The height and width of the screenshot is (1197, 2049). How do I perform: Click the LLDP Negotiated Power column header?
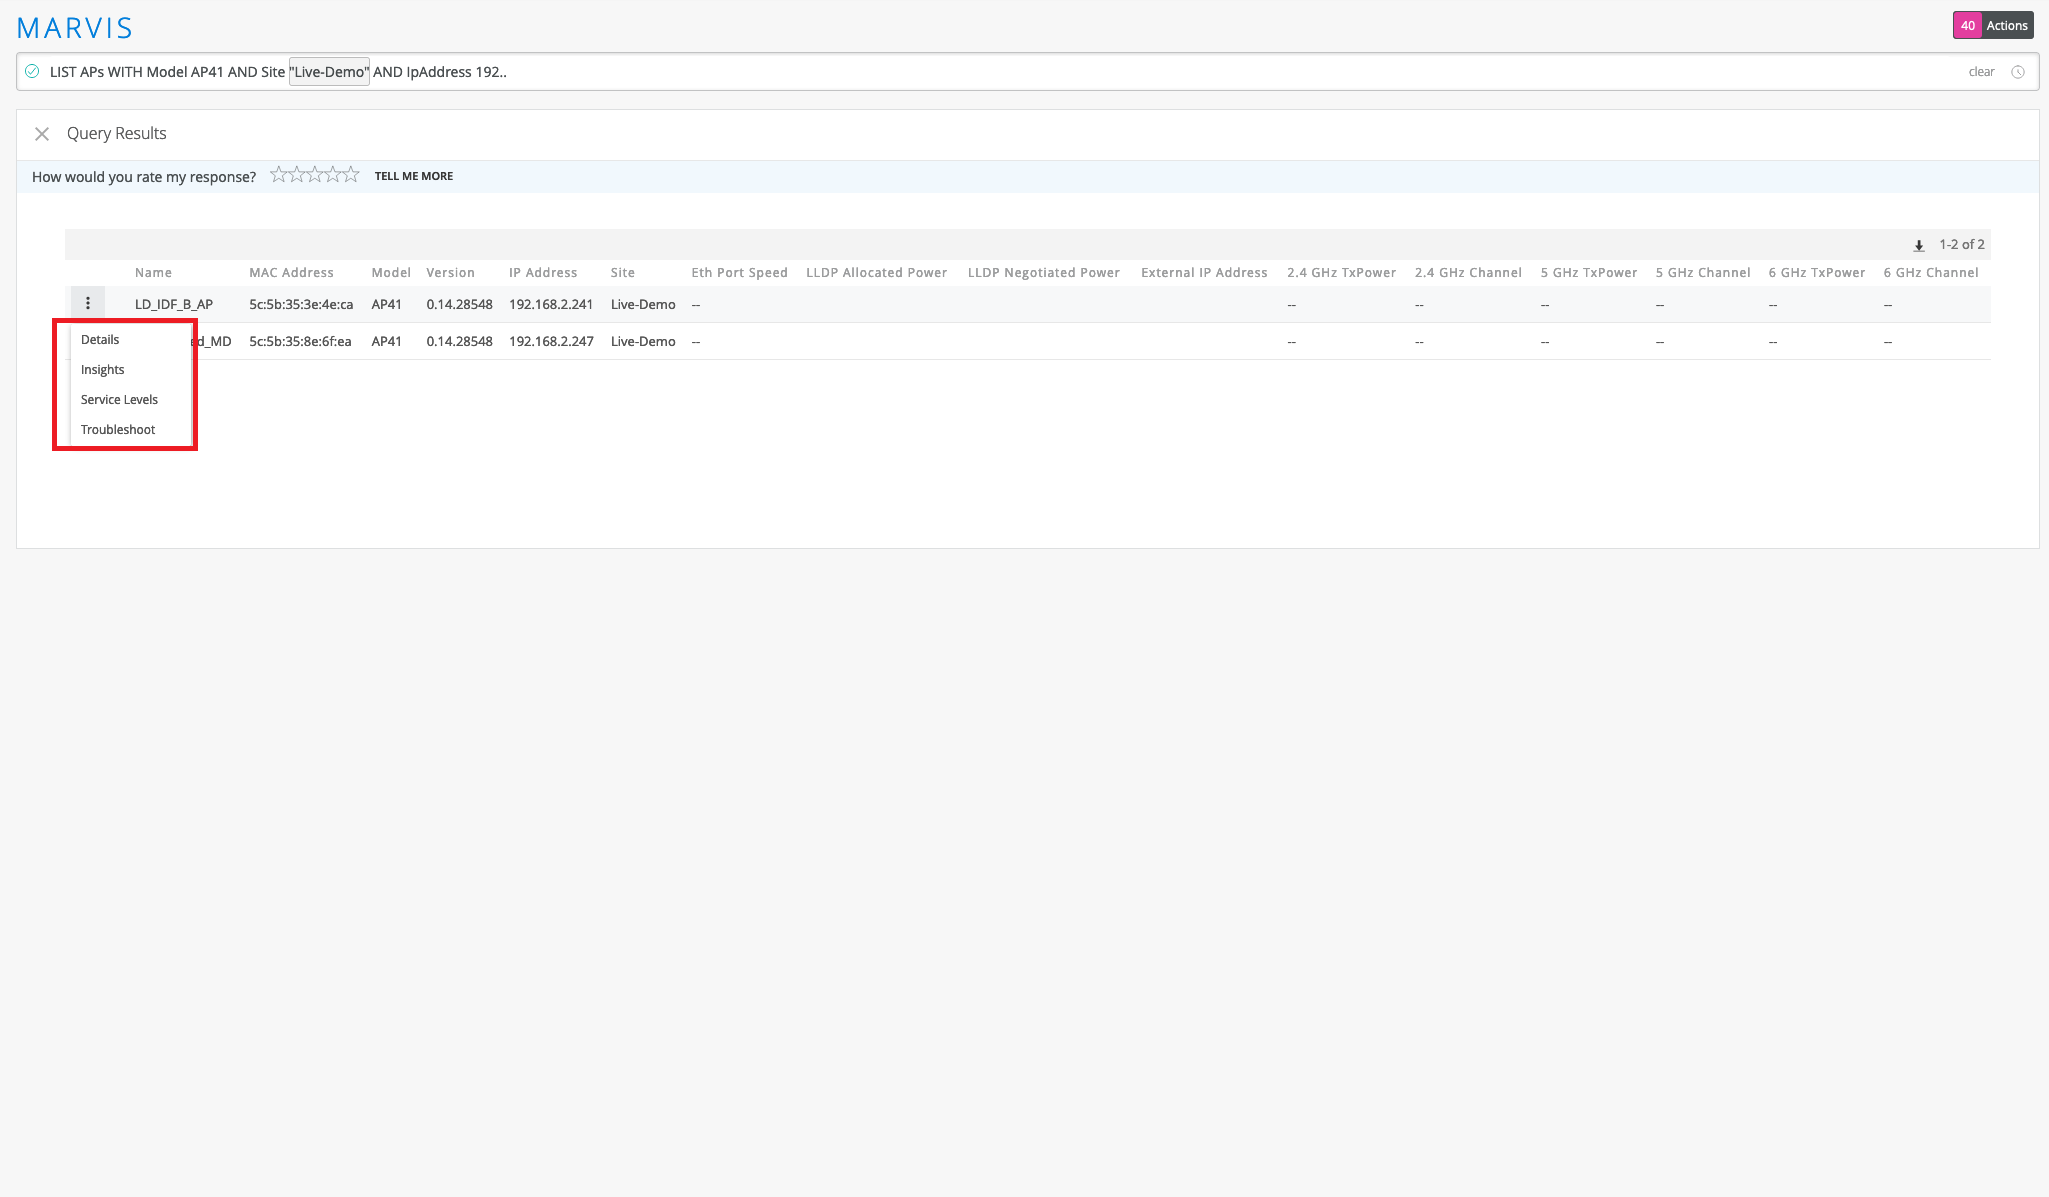point(1044,273)
